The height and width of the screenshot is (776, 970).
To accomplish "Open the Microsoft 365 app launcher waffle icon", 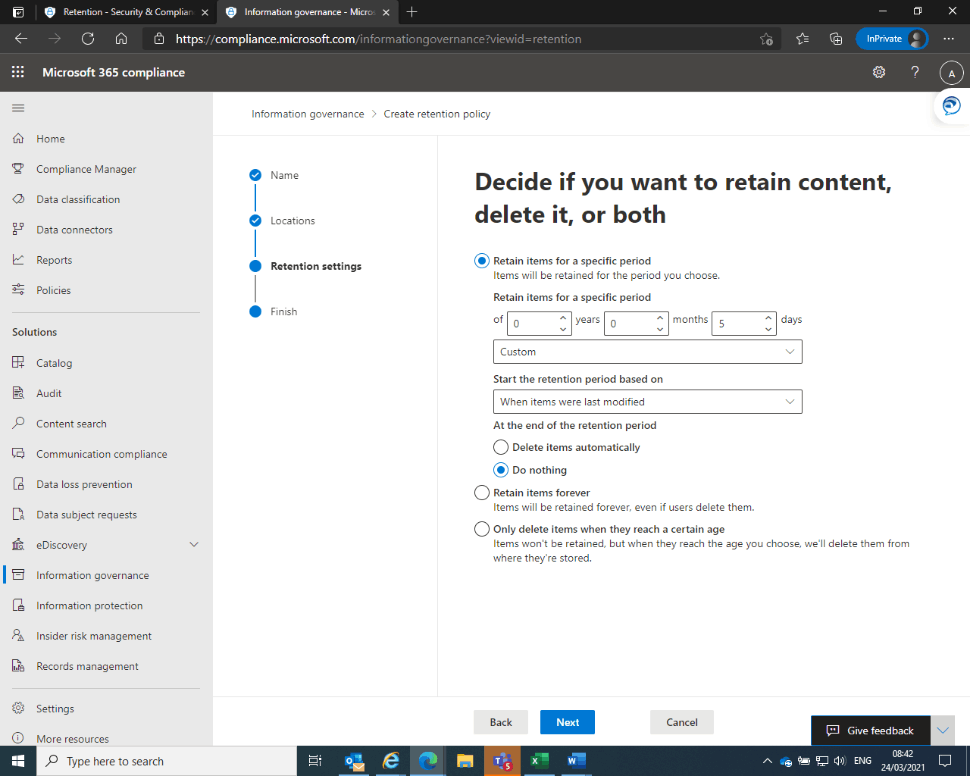I will click(18, 72).
